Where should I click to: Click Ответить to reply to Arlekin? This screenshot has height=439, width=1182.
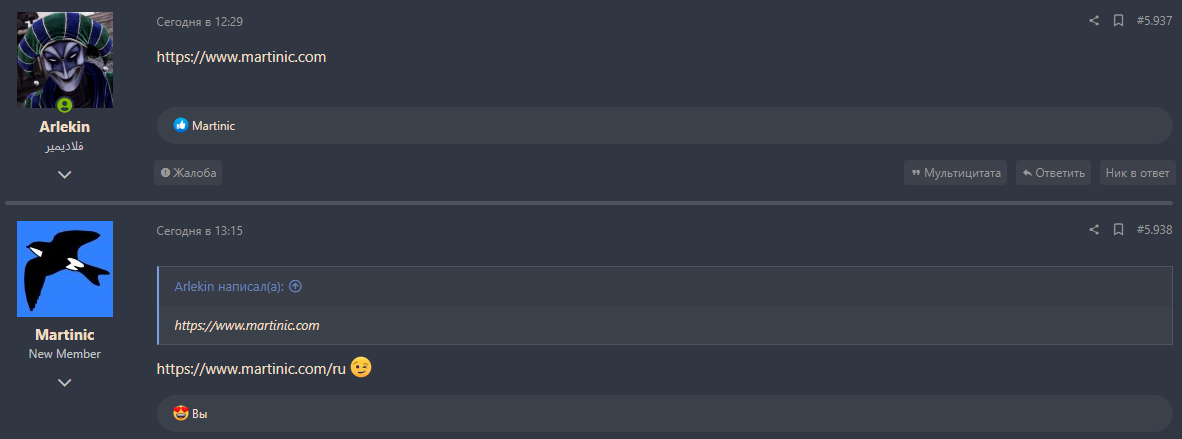1053,173
